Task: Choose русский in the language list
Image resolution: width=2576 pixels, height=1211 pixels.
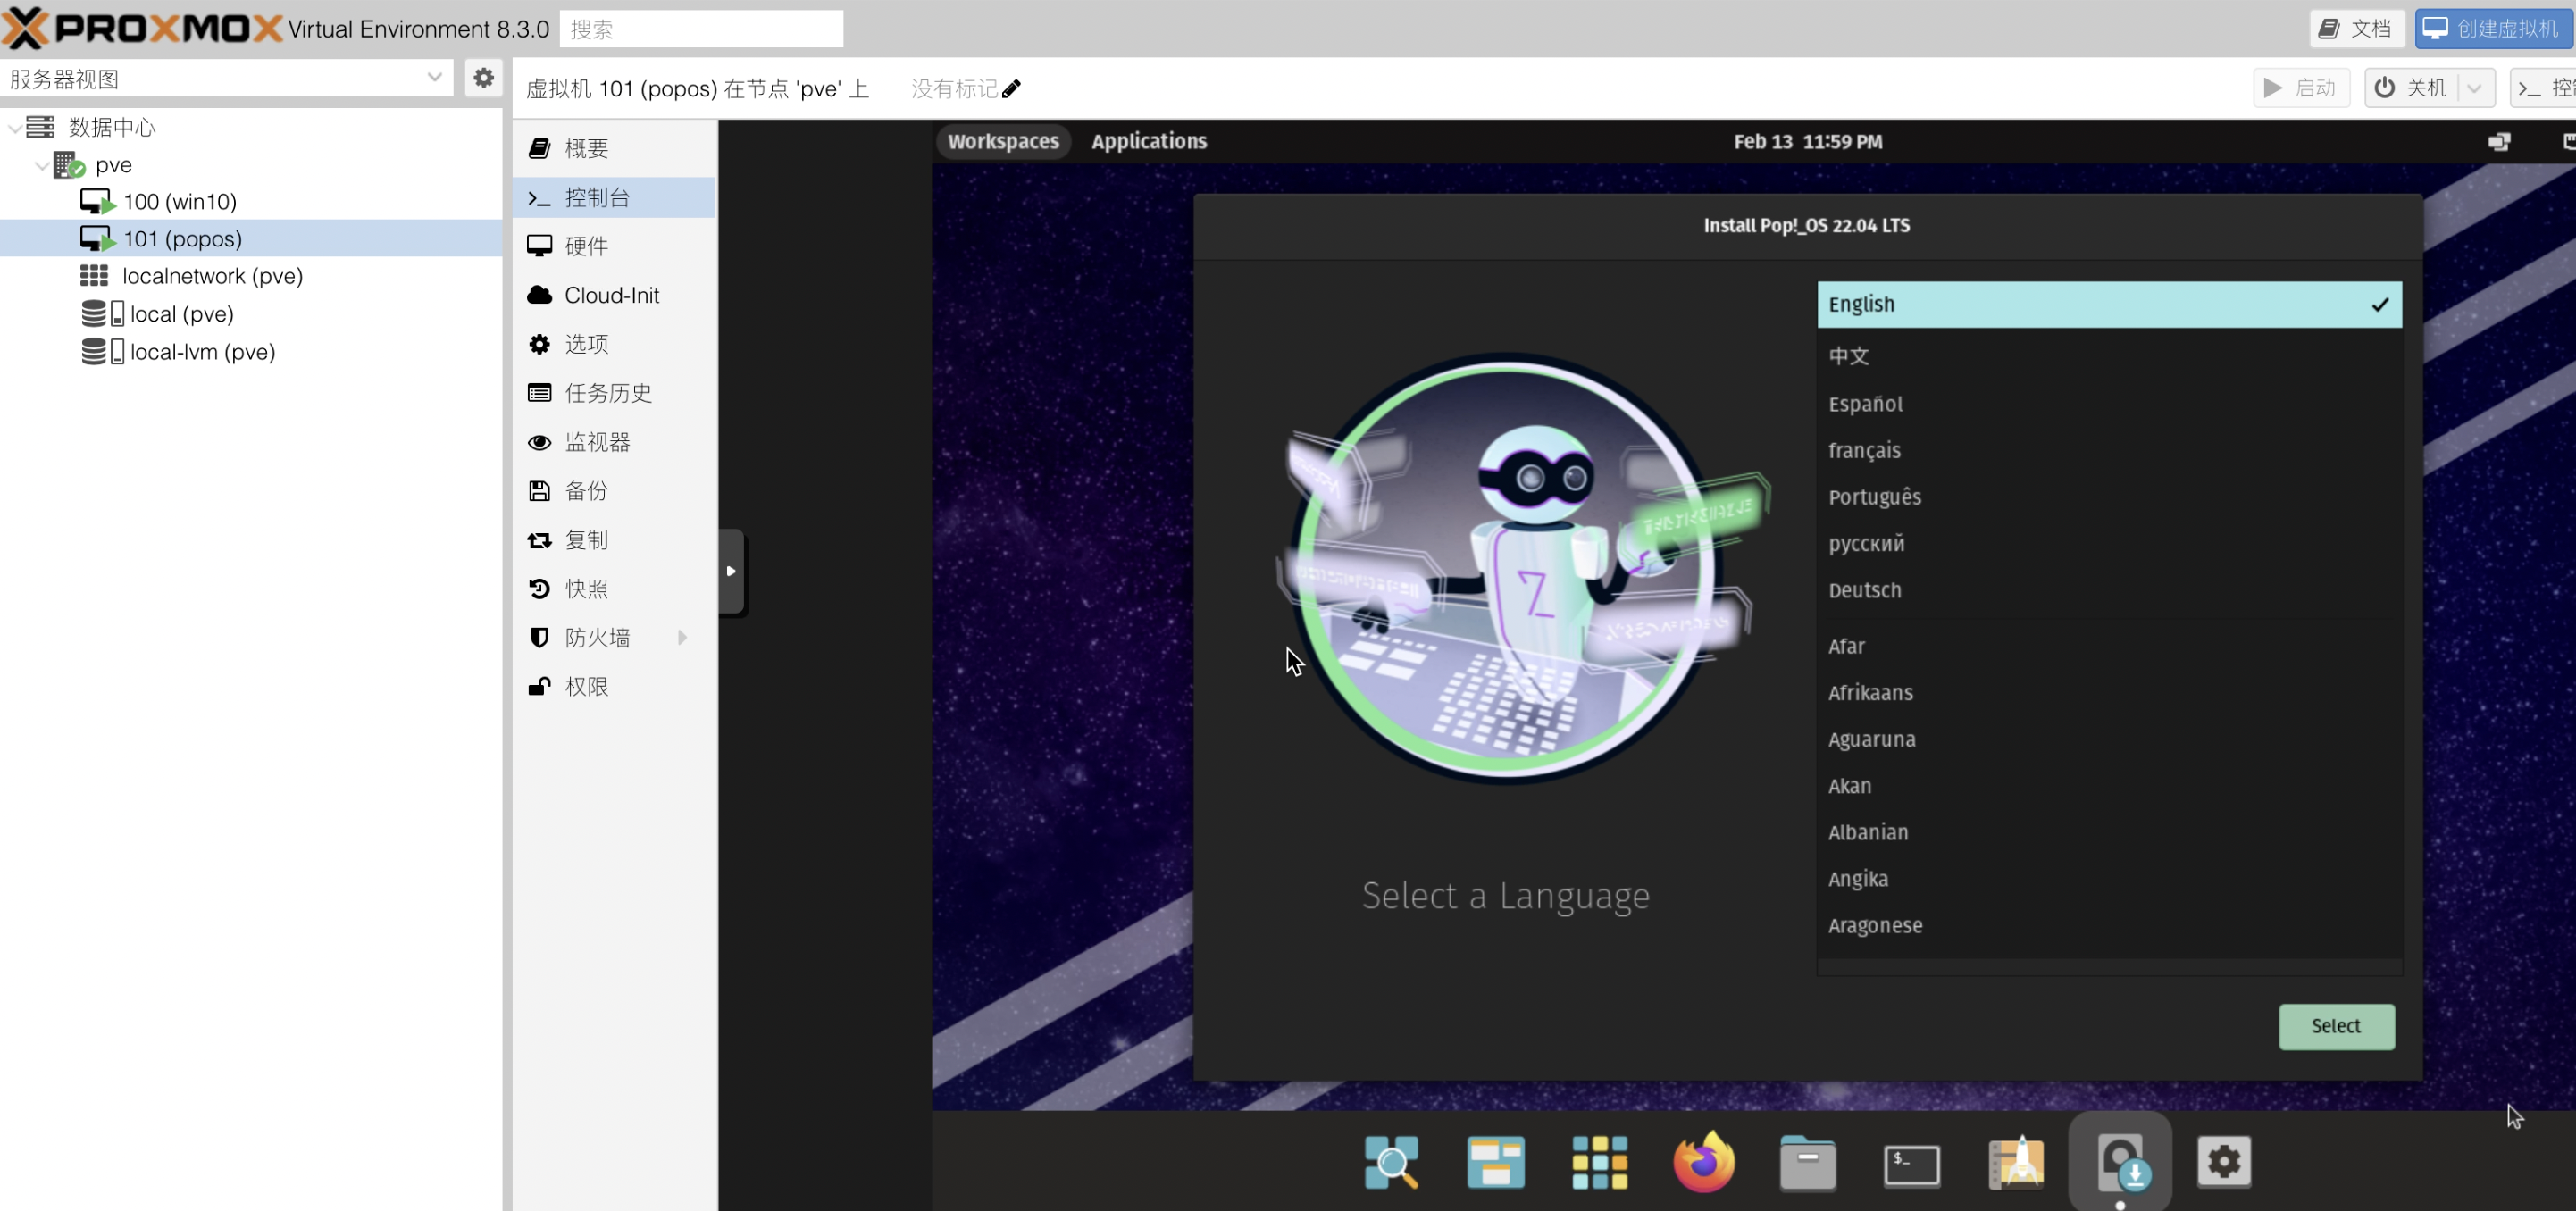Action: [2109, 543]
